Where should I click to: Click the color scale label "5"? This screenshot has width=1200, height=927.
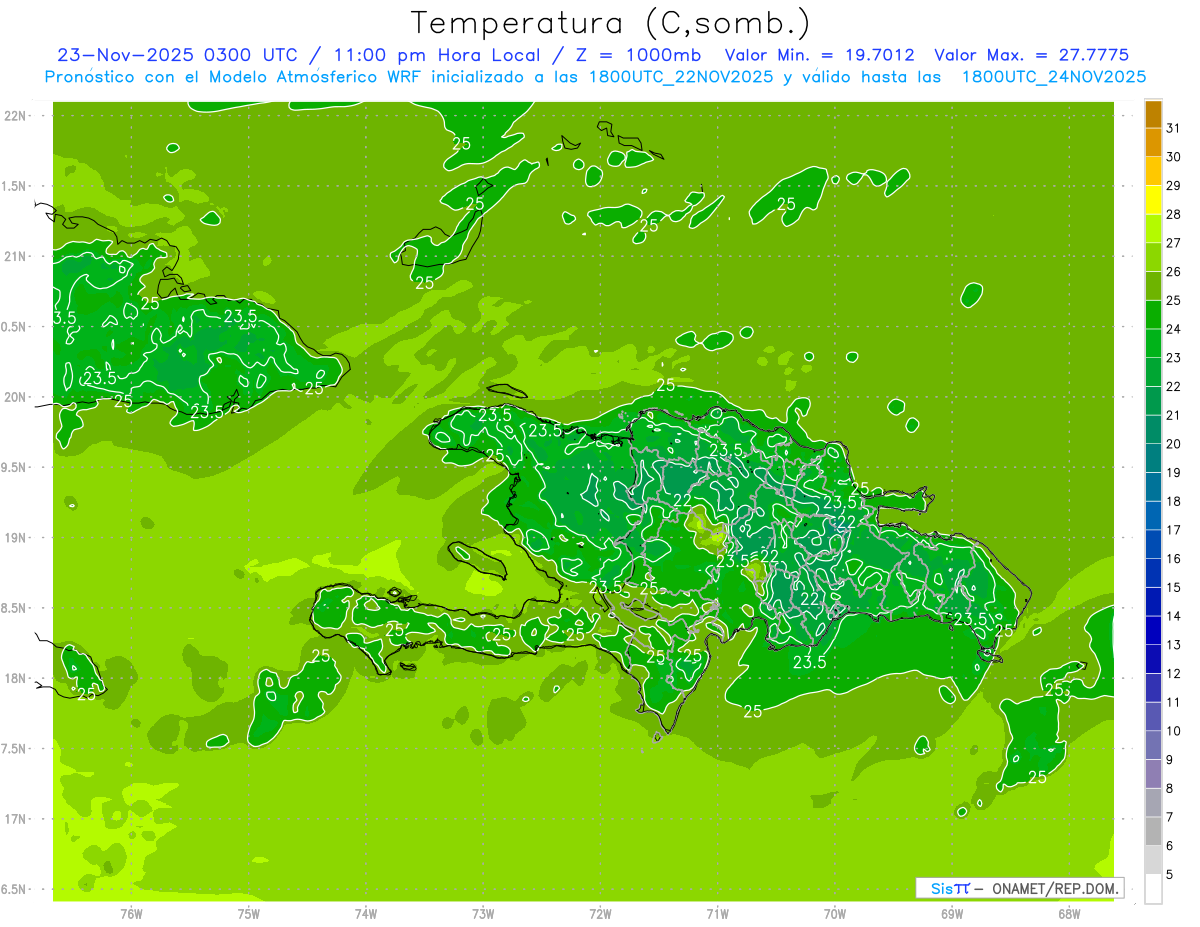pos(1169,875)
